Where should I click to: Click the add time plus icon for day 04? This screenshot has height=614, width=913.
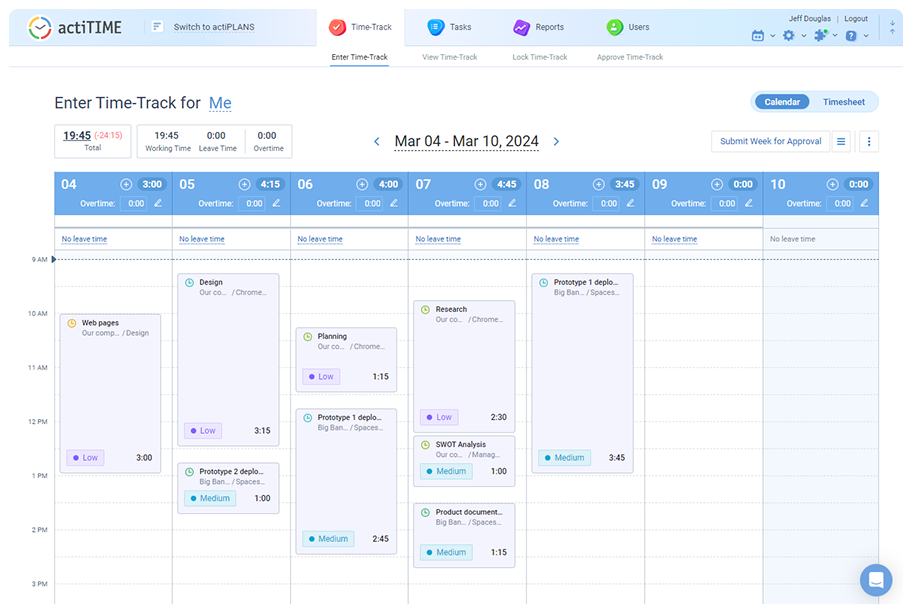126,184
